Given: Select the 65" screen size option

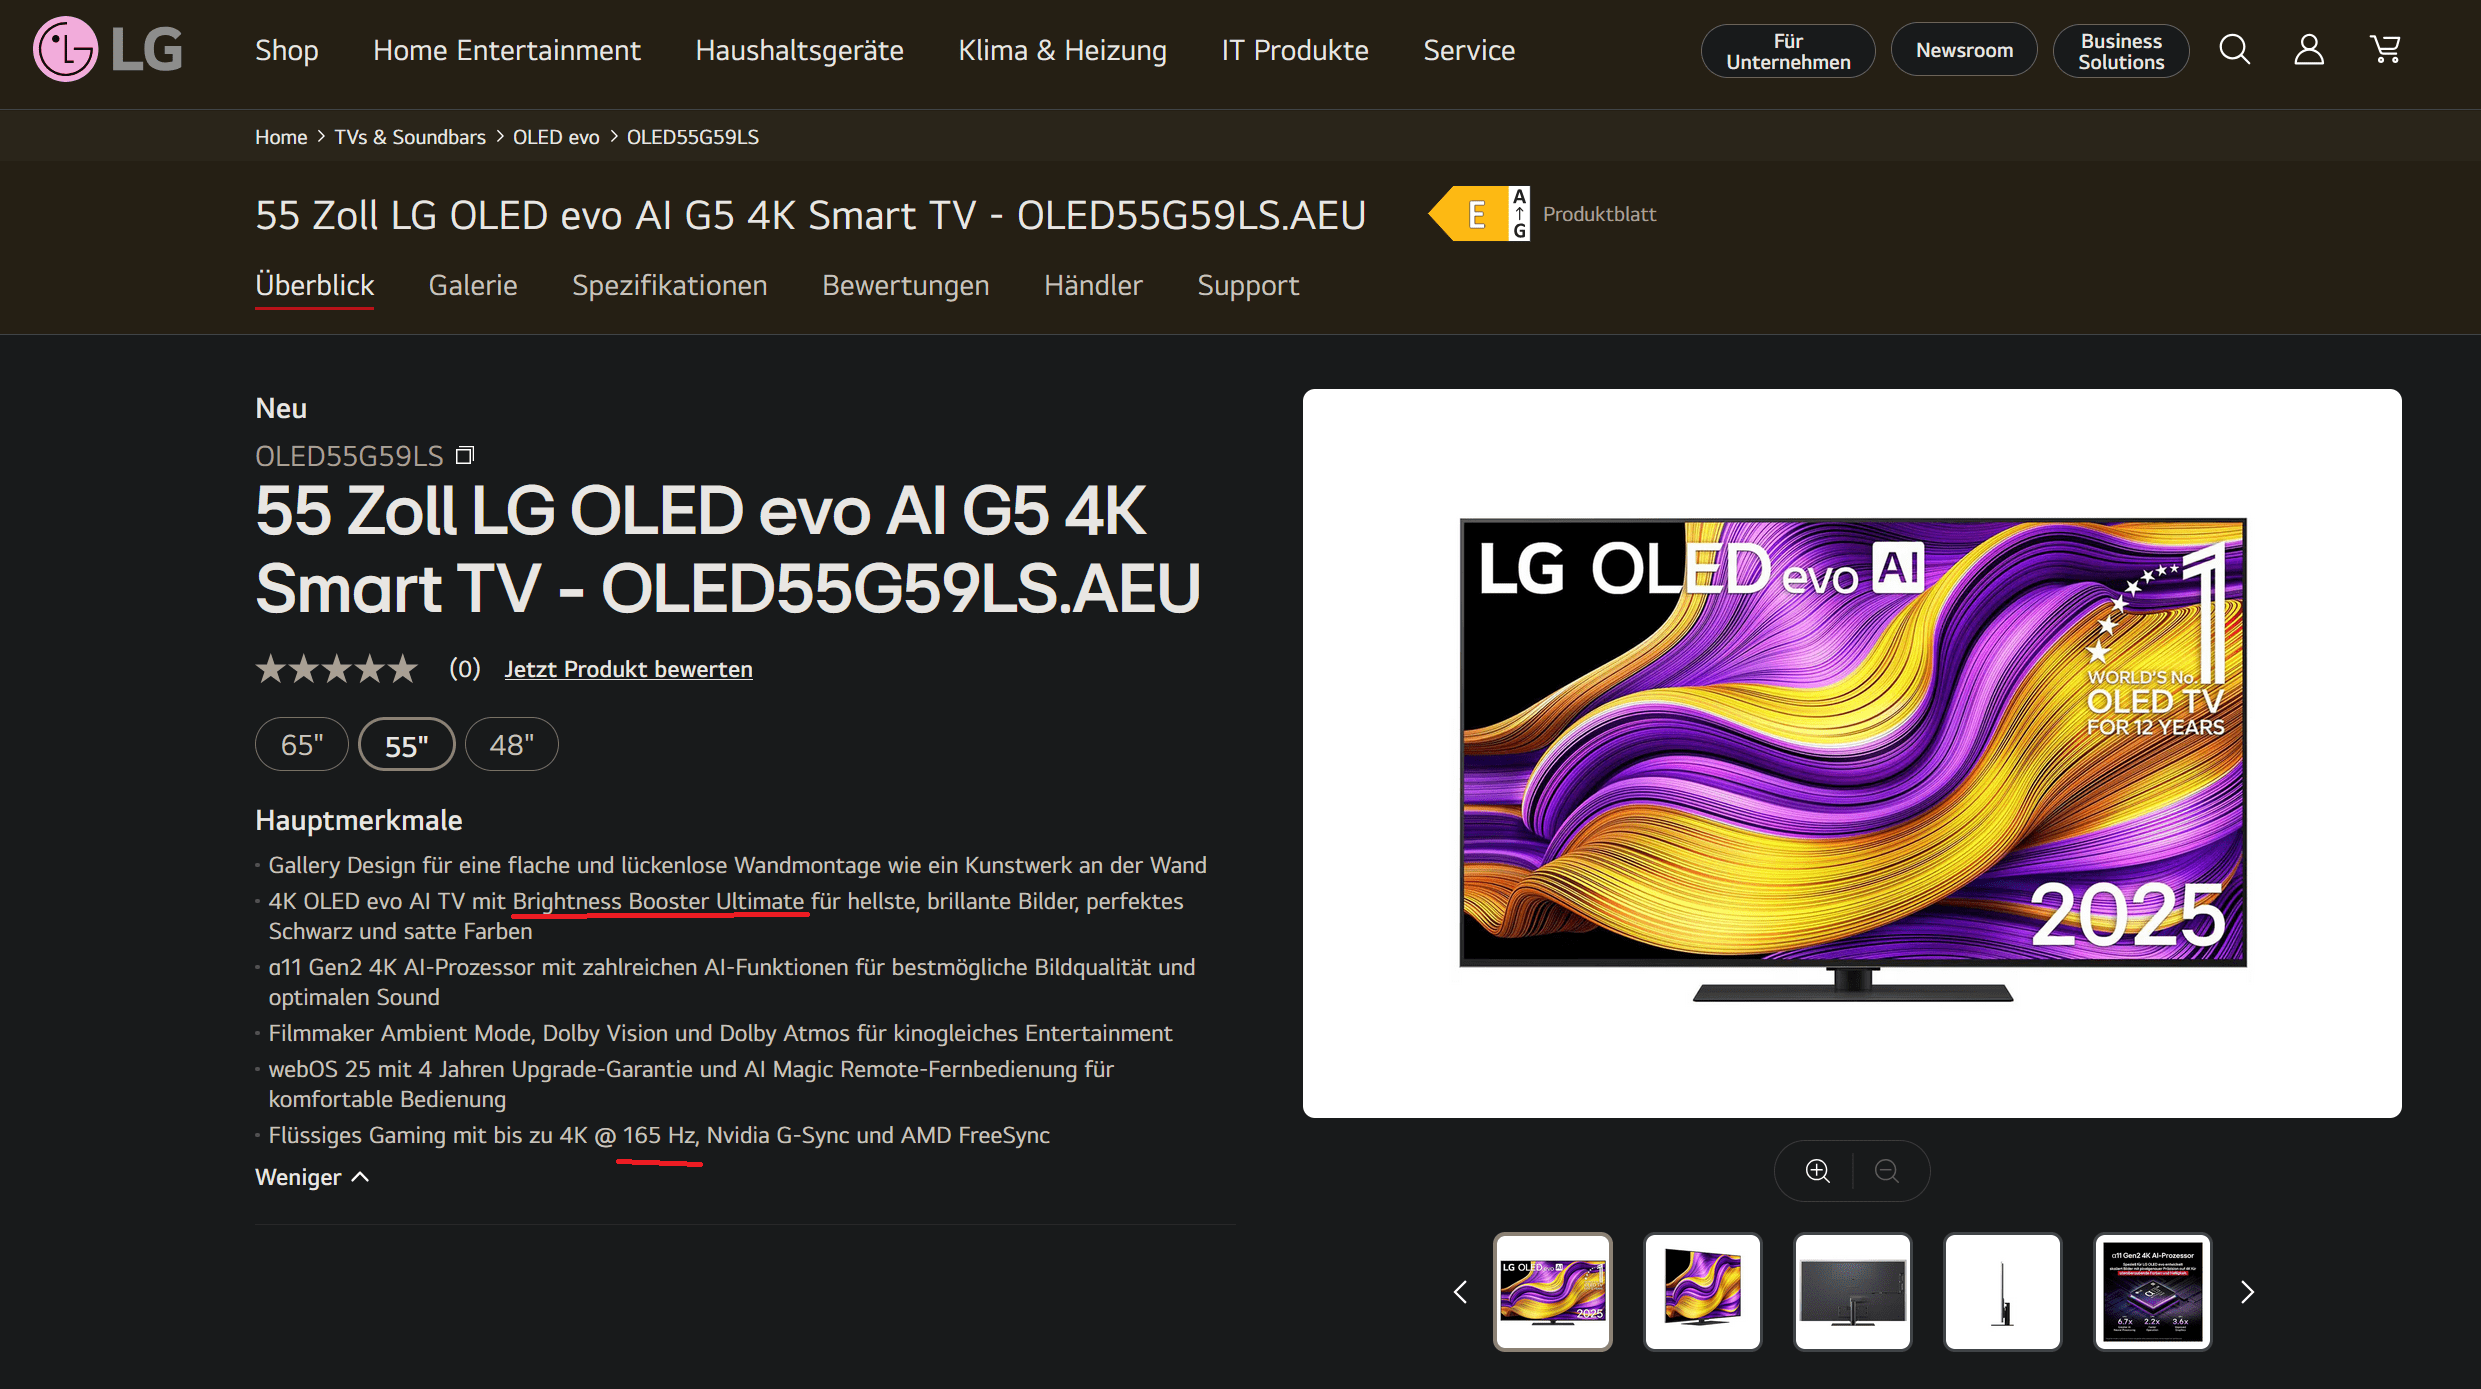Looking at the screenshot, I should 301,745.
